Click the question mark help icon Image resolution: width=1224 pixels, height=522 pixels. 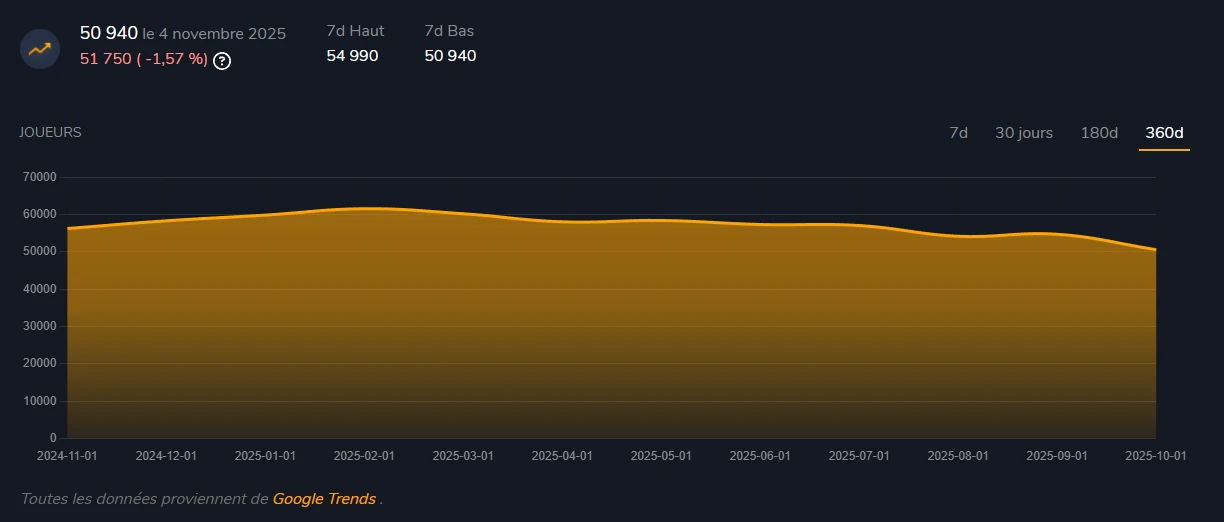point(222,61)
